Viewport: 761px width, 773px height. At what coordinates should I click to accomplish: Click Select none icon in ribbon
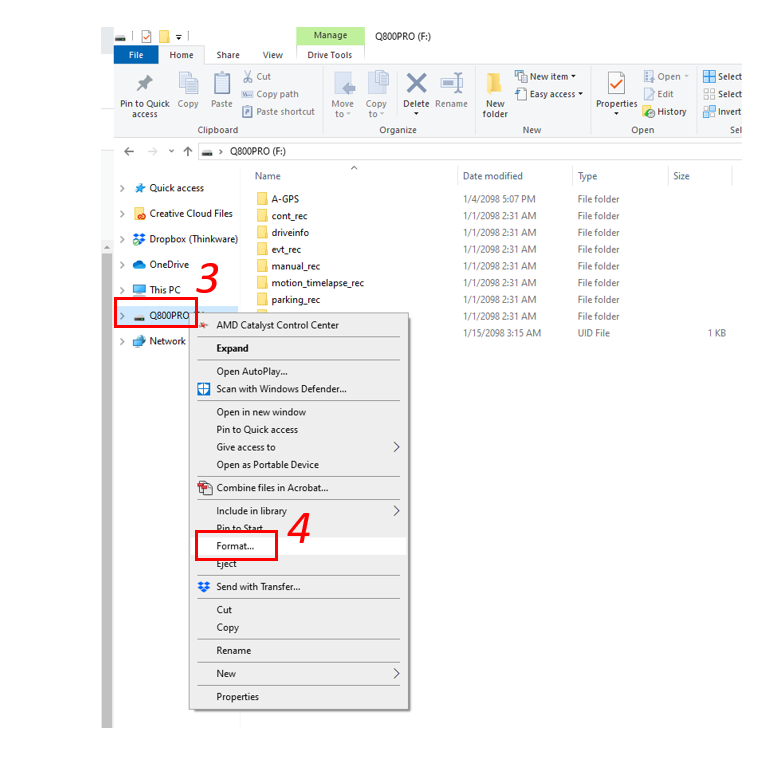pyautogui.click(x=709, y=94)
